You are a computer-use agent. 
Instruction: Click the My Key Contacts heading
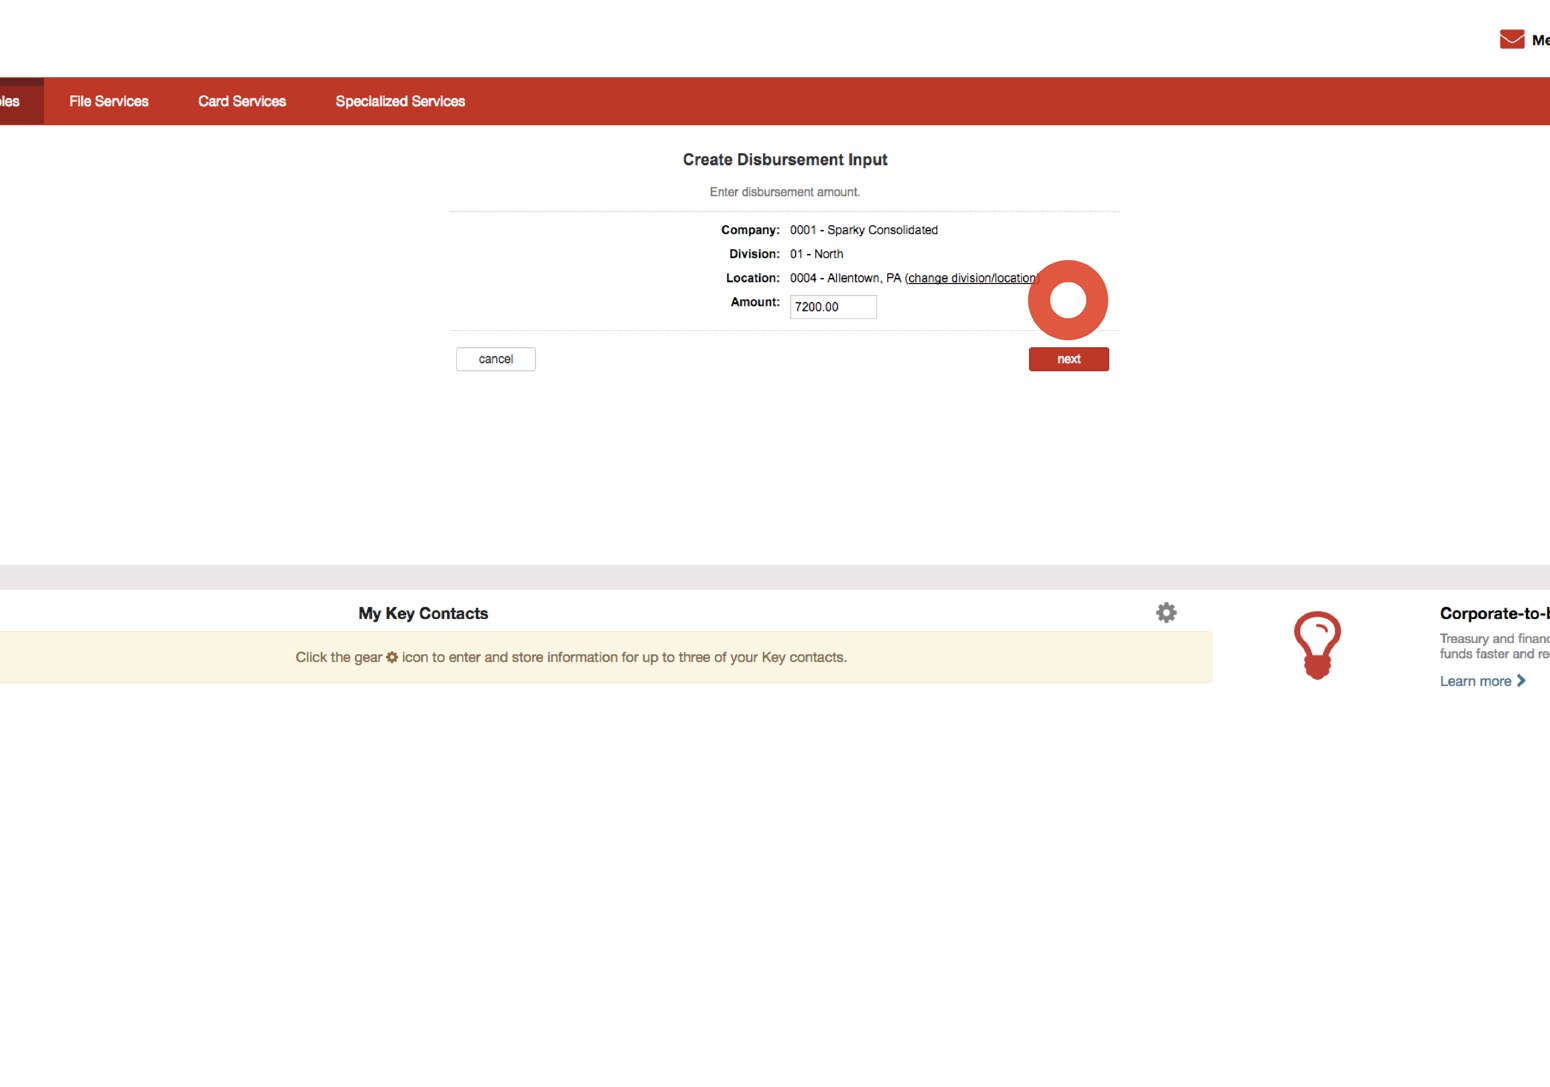click(x=422, y=612)
